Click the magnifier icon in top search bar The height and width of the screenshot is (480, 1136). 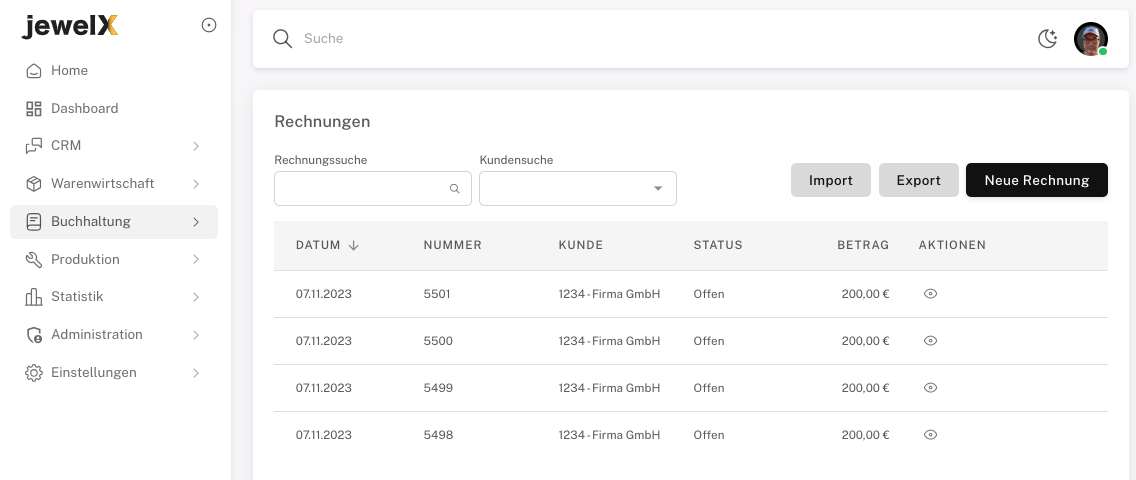coord(283,39)
